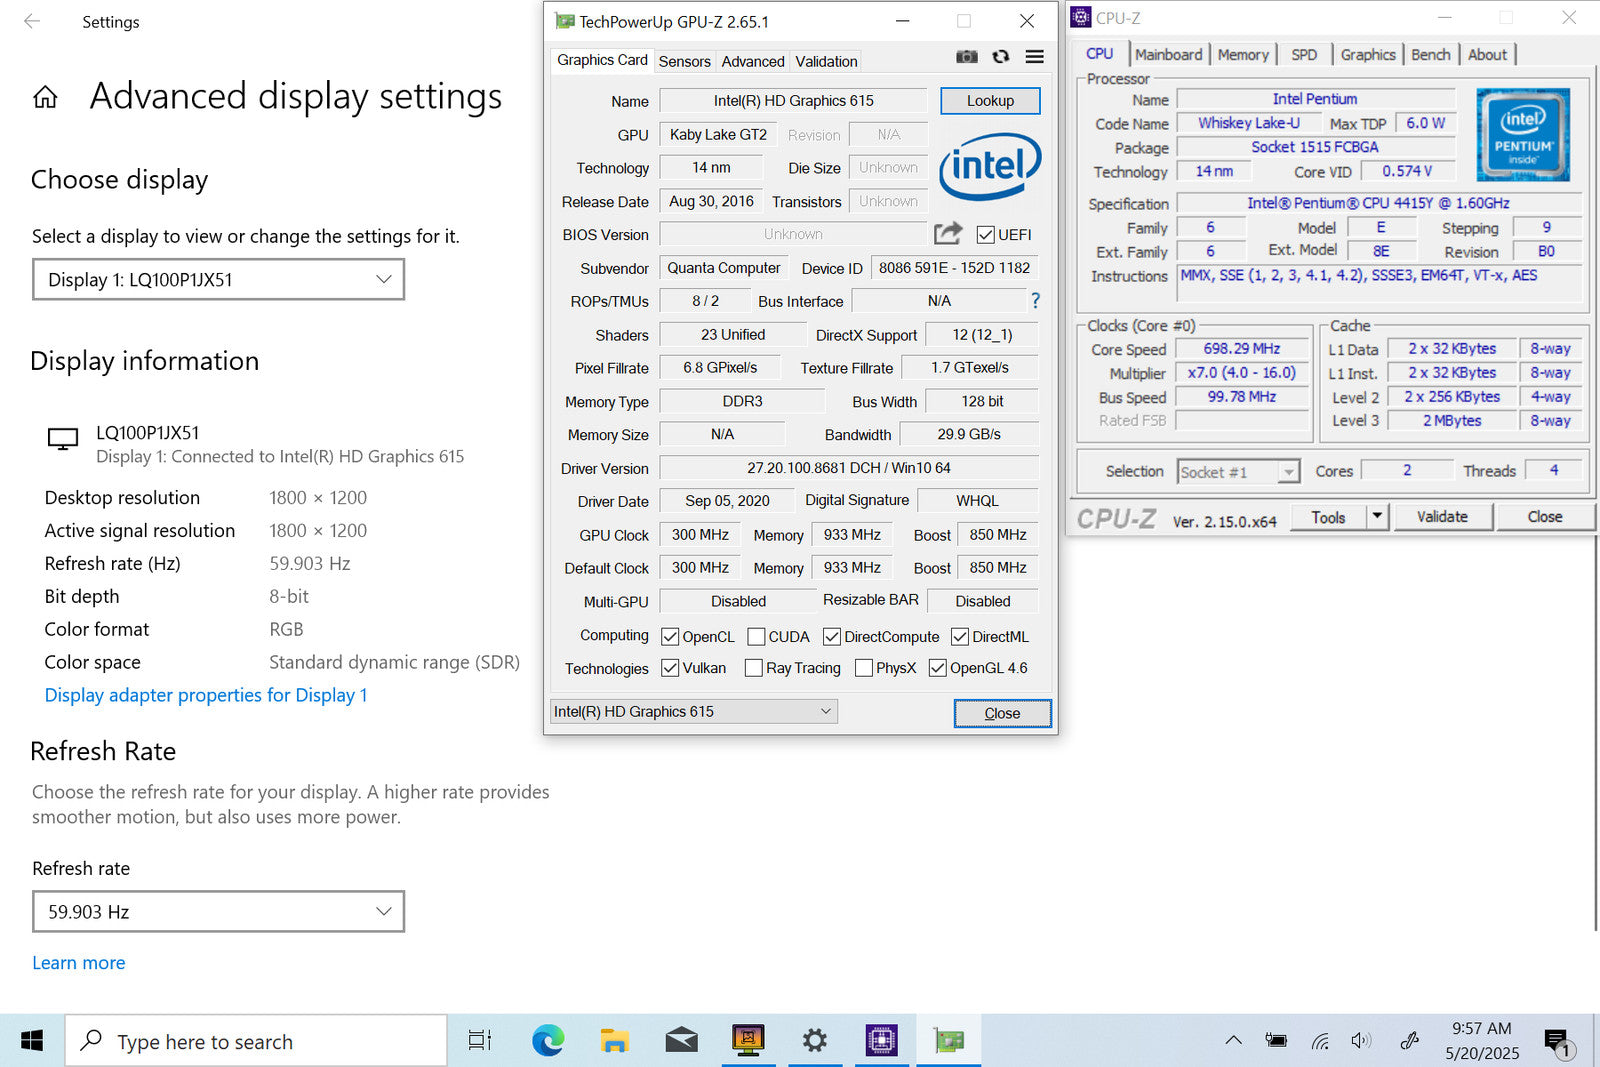Screen dimensions: 1600x1067
Task: Open Microsoft Edge from the taskbar
Action: 547,1041
